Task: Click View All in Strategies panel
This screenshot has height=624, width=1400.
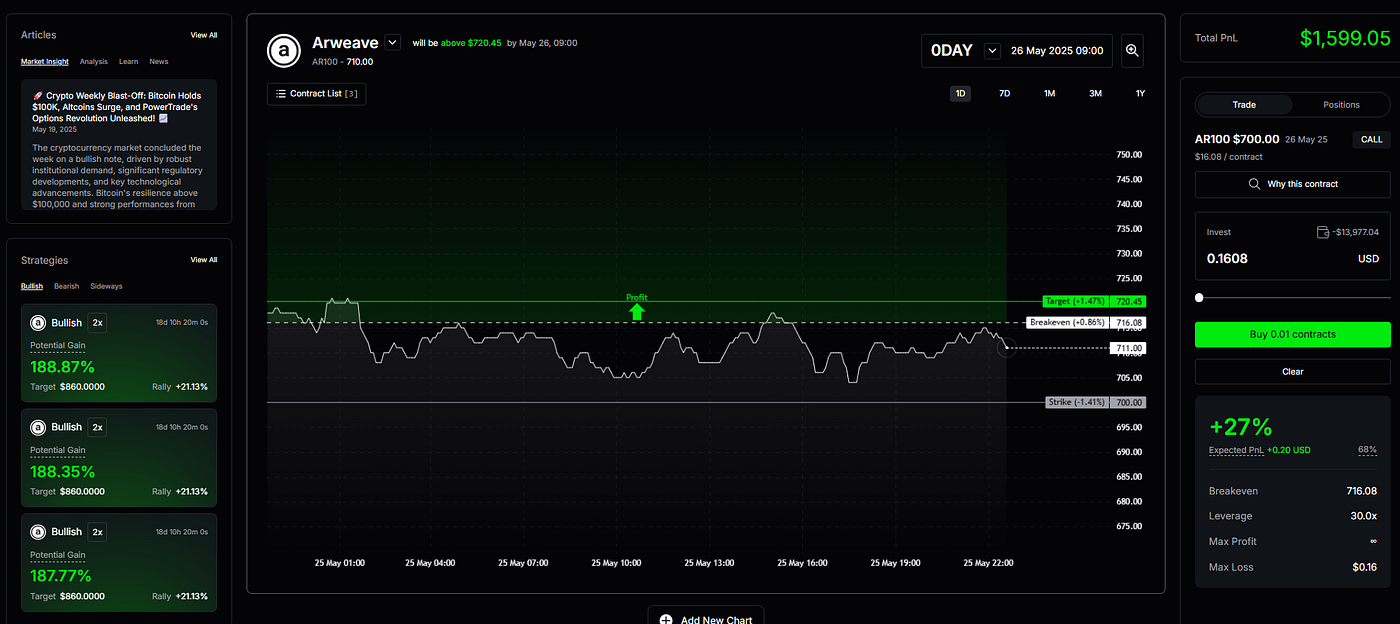Action: (204, 260)
